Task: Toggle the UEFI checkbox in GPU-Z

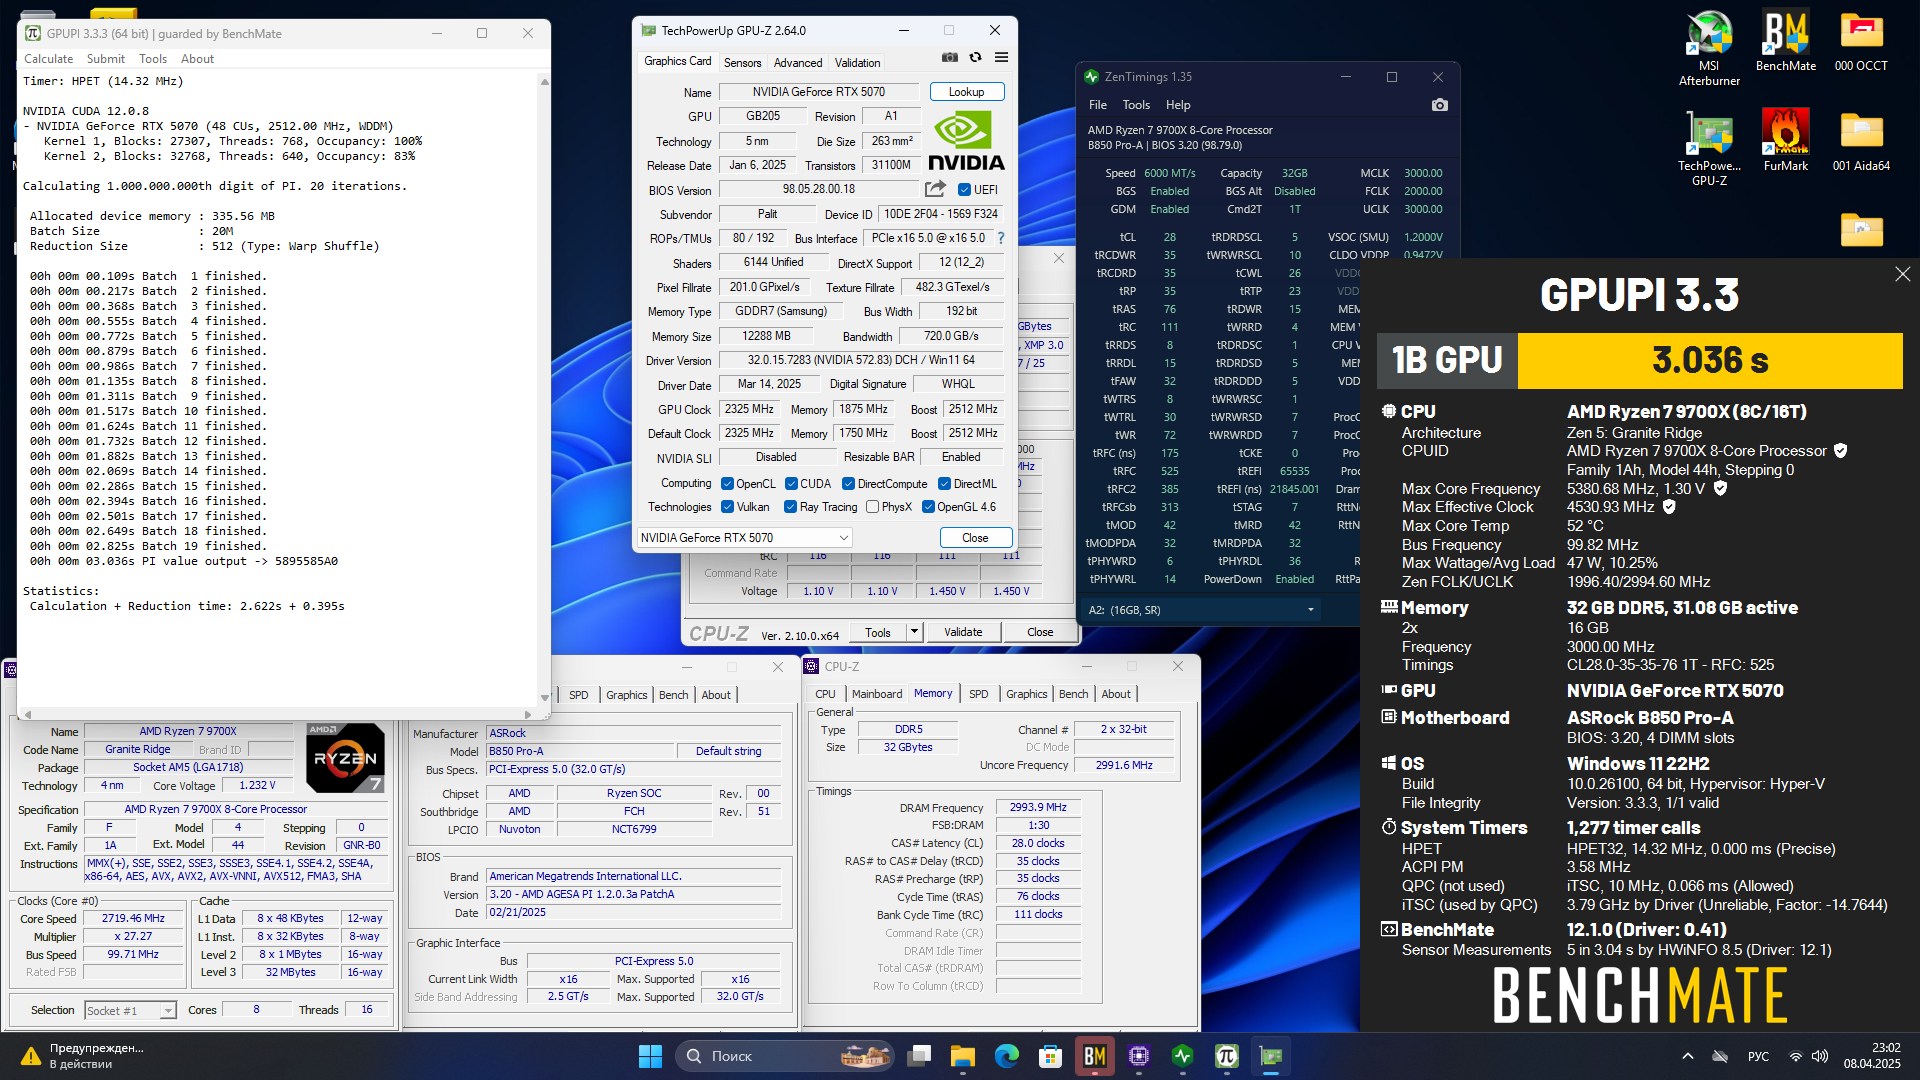Action: [x=964, y=189]
